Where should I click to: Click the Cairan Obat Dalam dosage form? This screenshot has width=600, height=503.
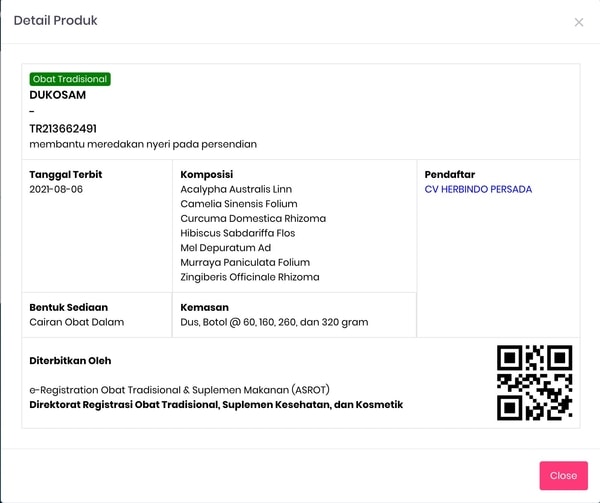[77, 322]
